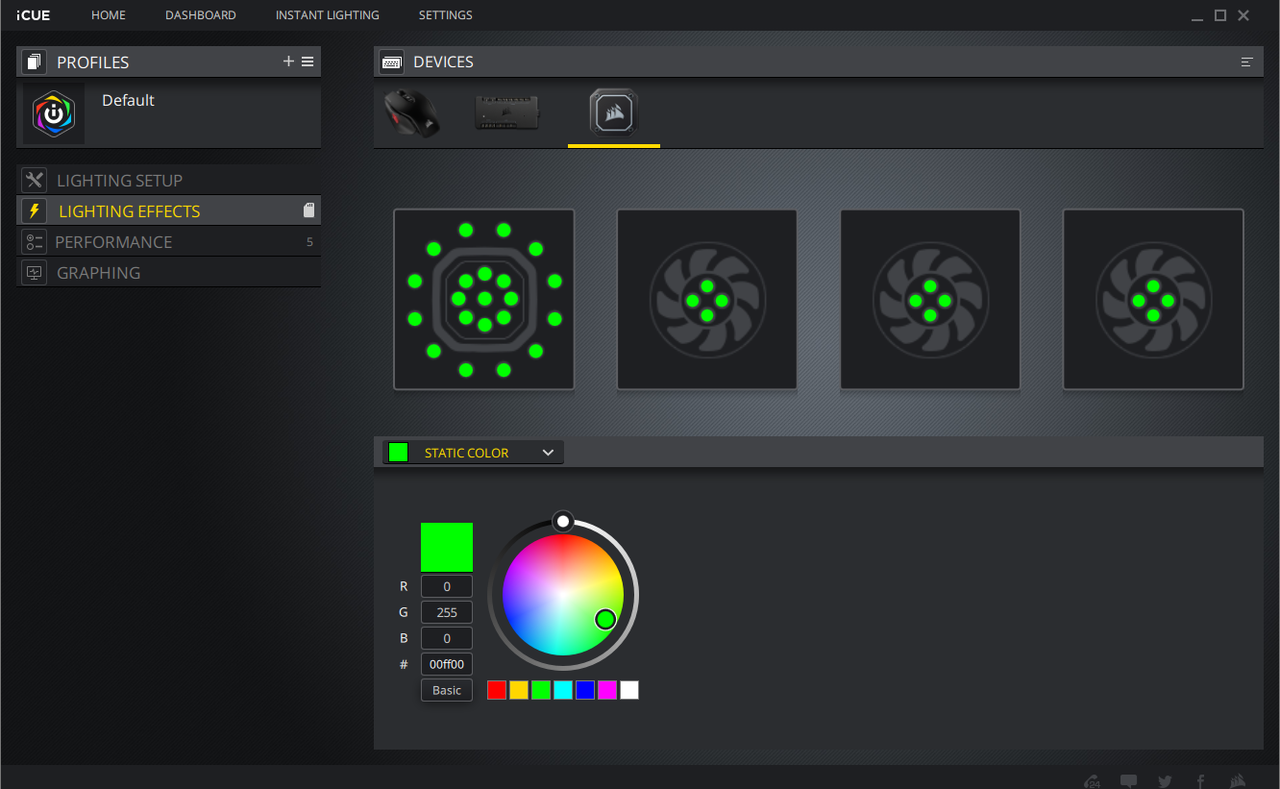Open the profiles list menu icon
Viewport: 1280px width, 789px height.
click(308, 62)
